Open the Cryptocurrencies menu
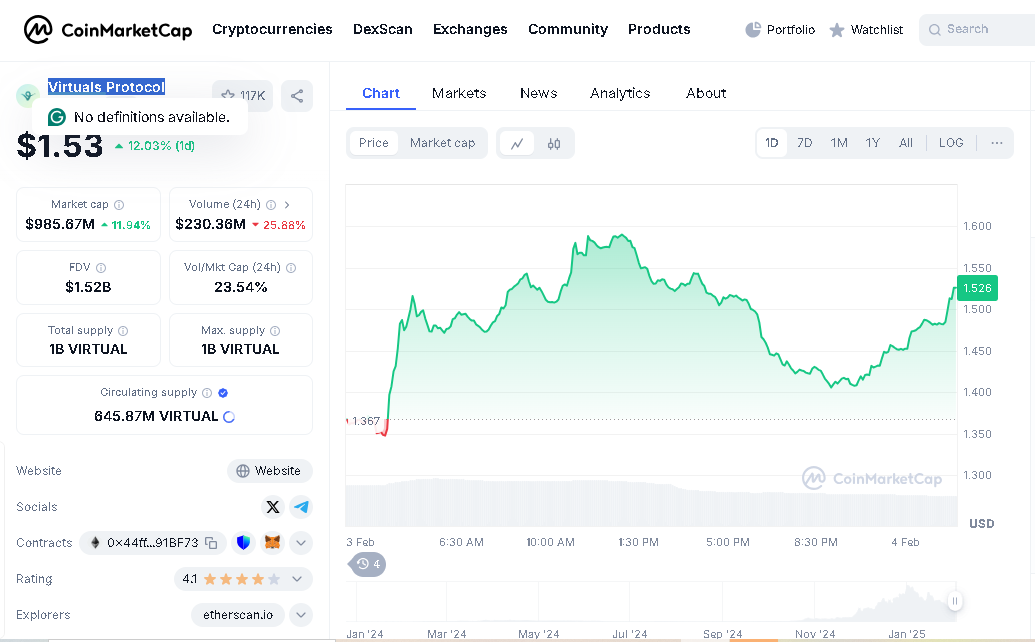 (x=272, y=30)
